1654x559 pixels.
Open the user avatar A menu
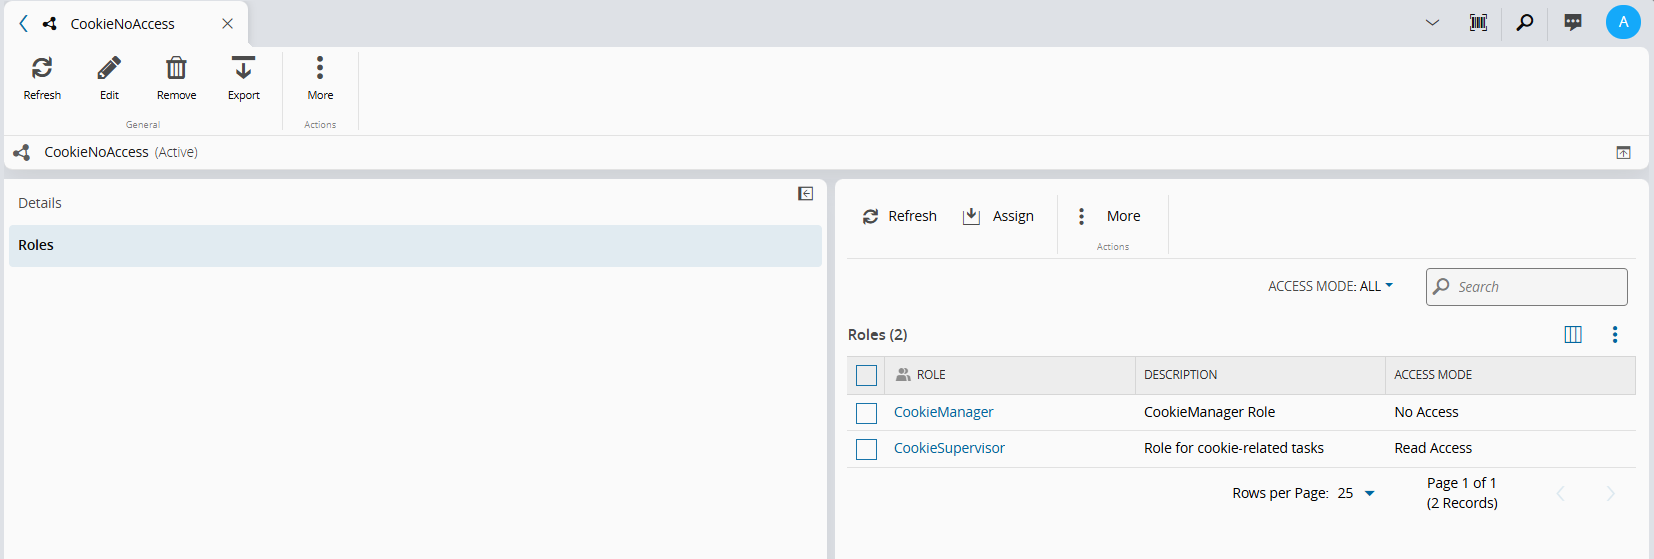point(1623,22)
